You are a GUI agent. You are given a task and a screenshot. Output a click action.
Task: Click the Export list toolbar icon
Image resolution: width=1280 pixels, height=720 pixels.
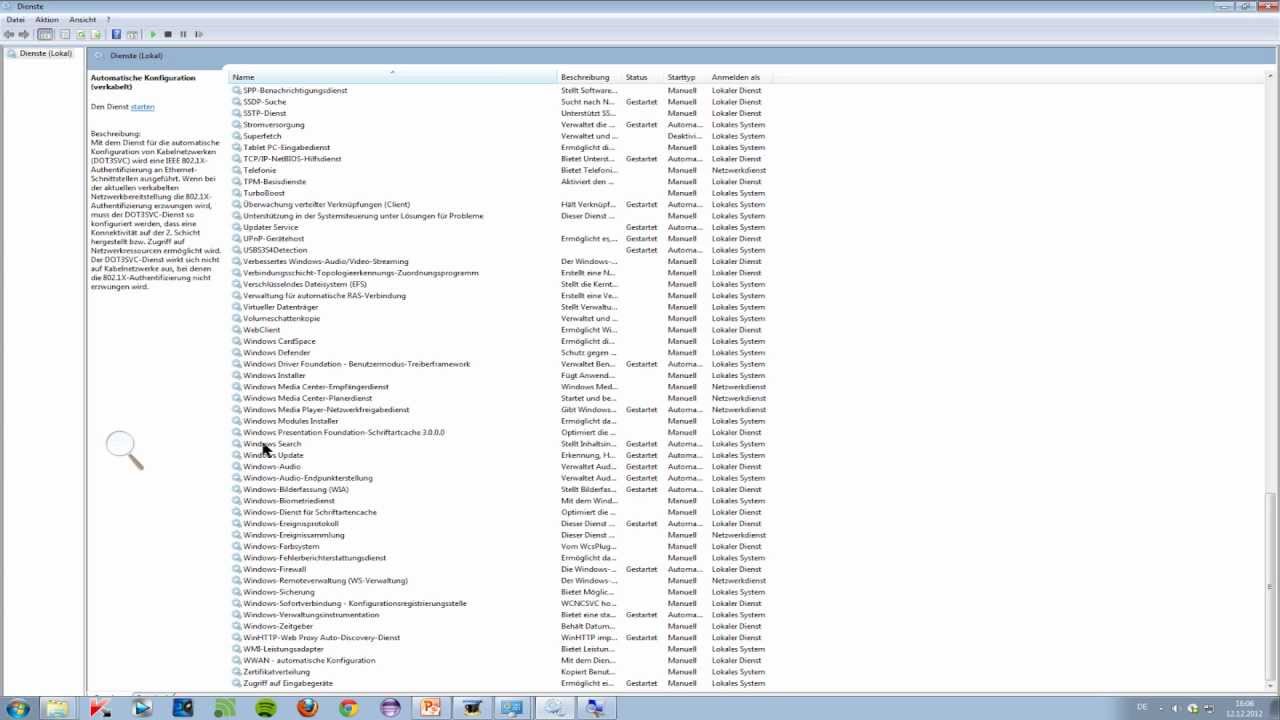click(x=96, y=34)
